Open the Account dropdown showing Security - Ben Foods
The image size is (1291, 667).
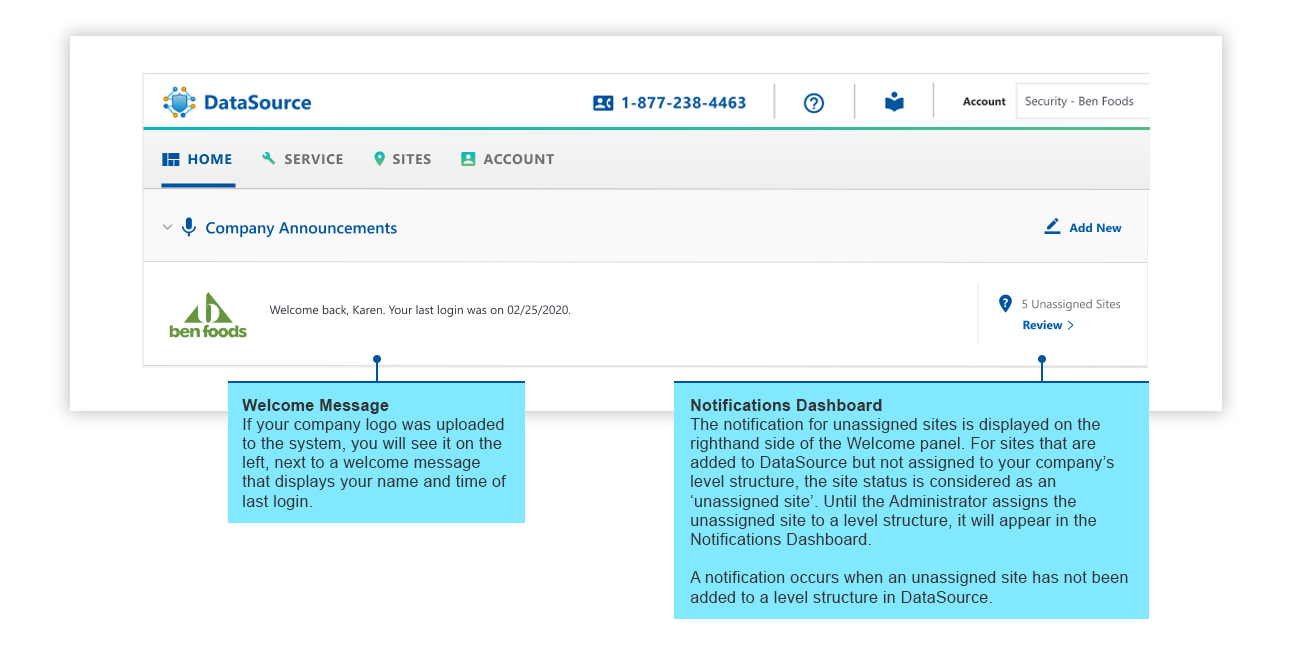1081,102
